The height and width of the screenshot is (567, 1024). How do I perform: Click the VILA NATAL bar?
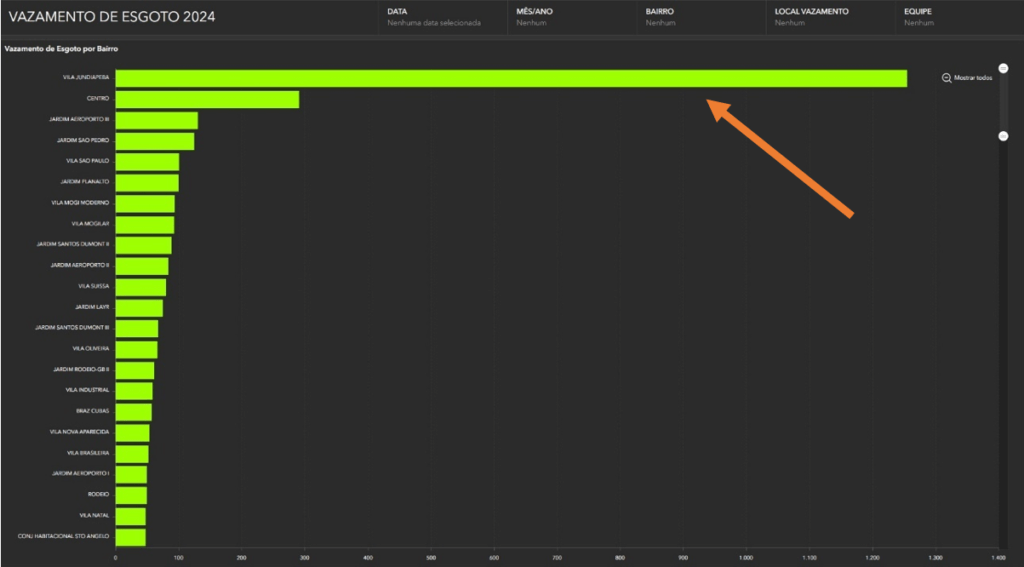[x=130, y=516]
